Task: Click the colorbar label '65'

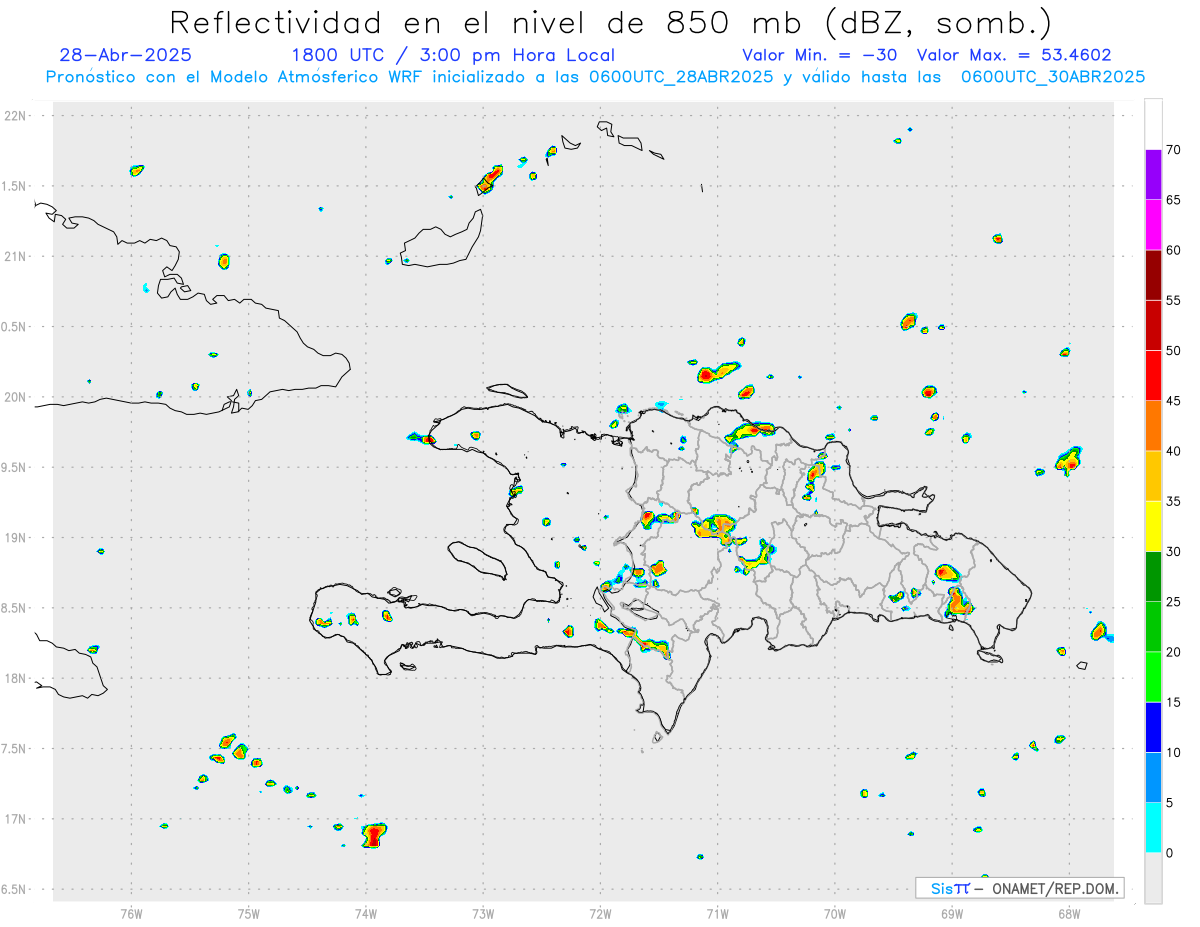Action: (1174, 200)
